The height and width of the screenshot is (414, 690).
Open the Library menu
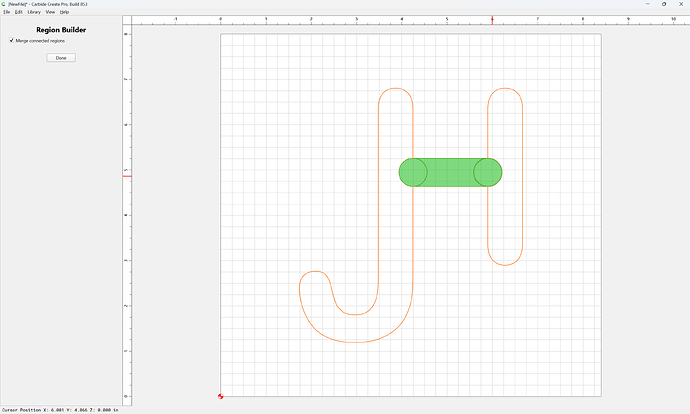[x=34, y=12]
